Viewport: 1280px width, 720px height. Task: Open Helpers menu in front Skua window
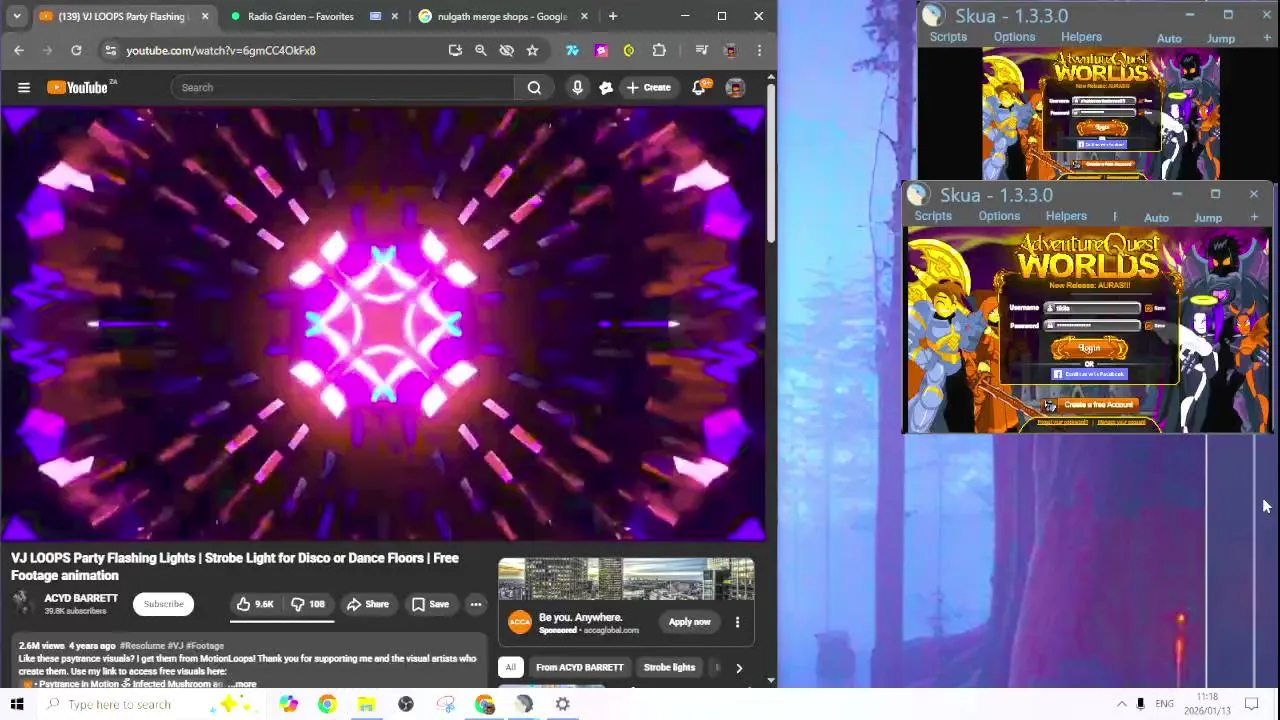1066,216
